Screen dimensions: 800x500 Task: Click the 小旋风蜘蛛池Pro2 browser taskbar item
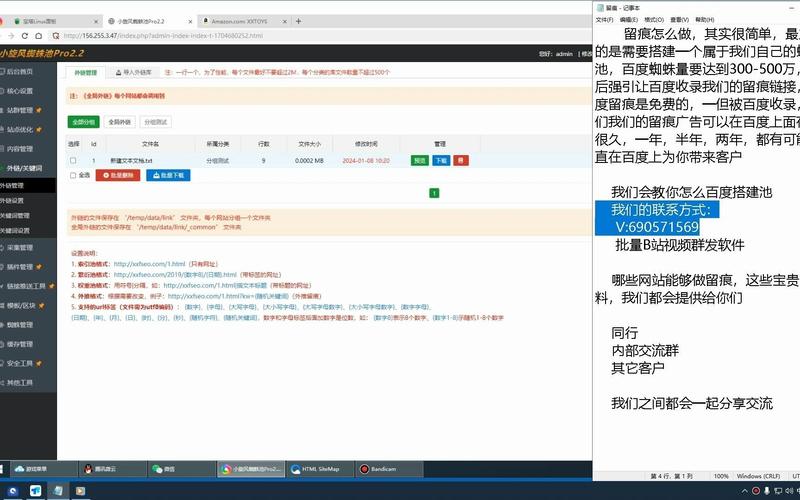coord(251,469)
